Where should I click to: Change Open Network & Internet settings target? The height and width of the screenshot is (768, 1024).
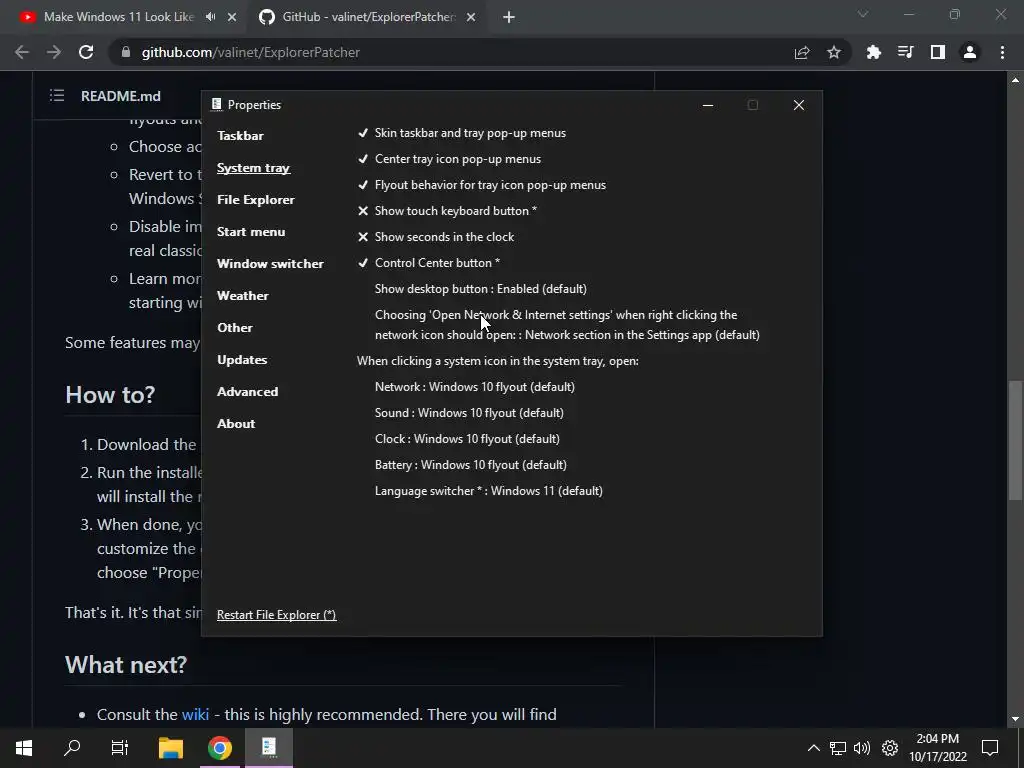click(x=567, y=325)
